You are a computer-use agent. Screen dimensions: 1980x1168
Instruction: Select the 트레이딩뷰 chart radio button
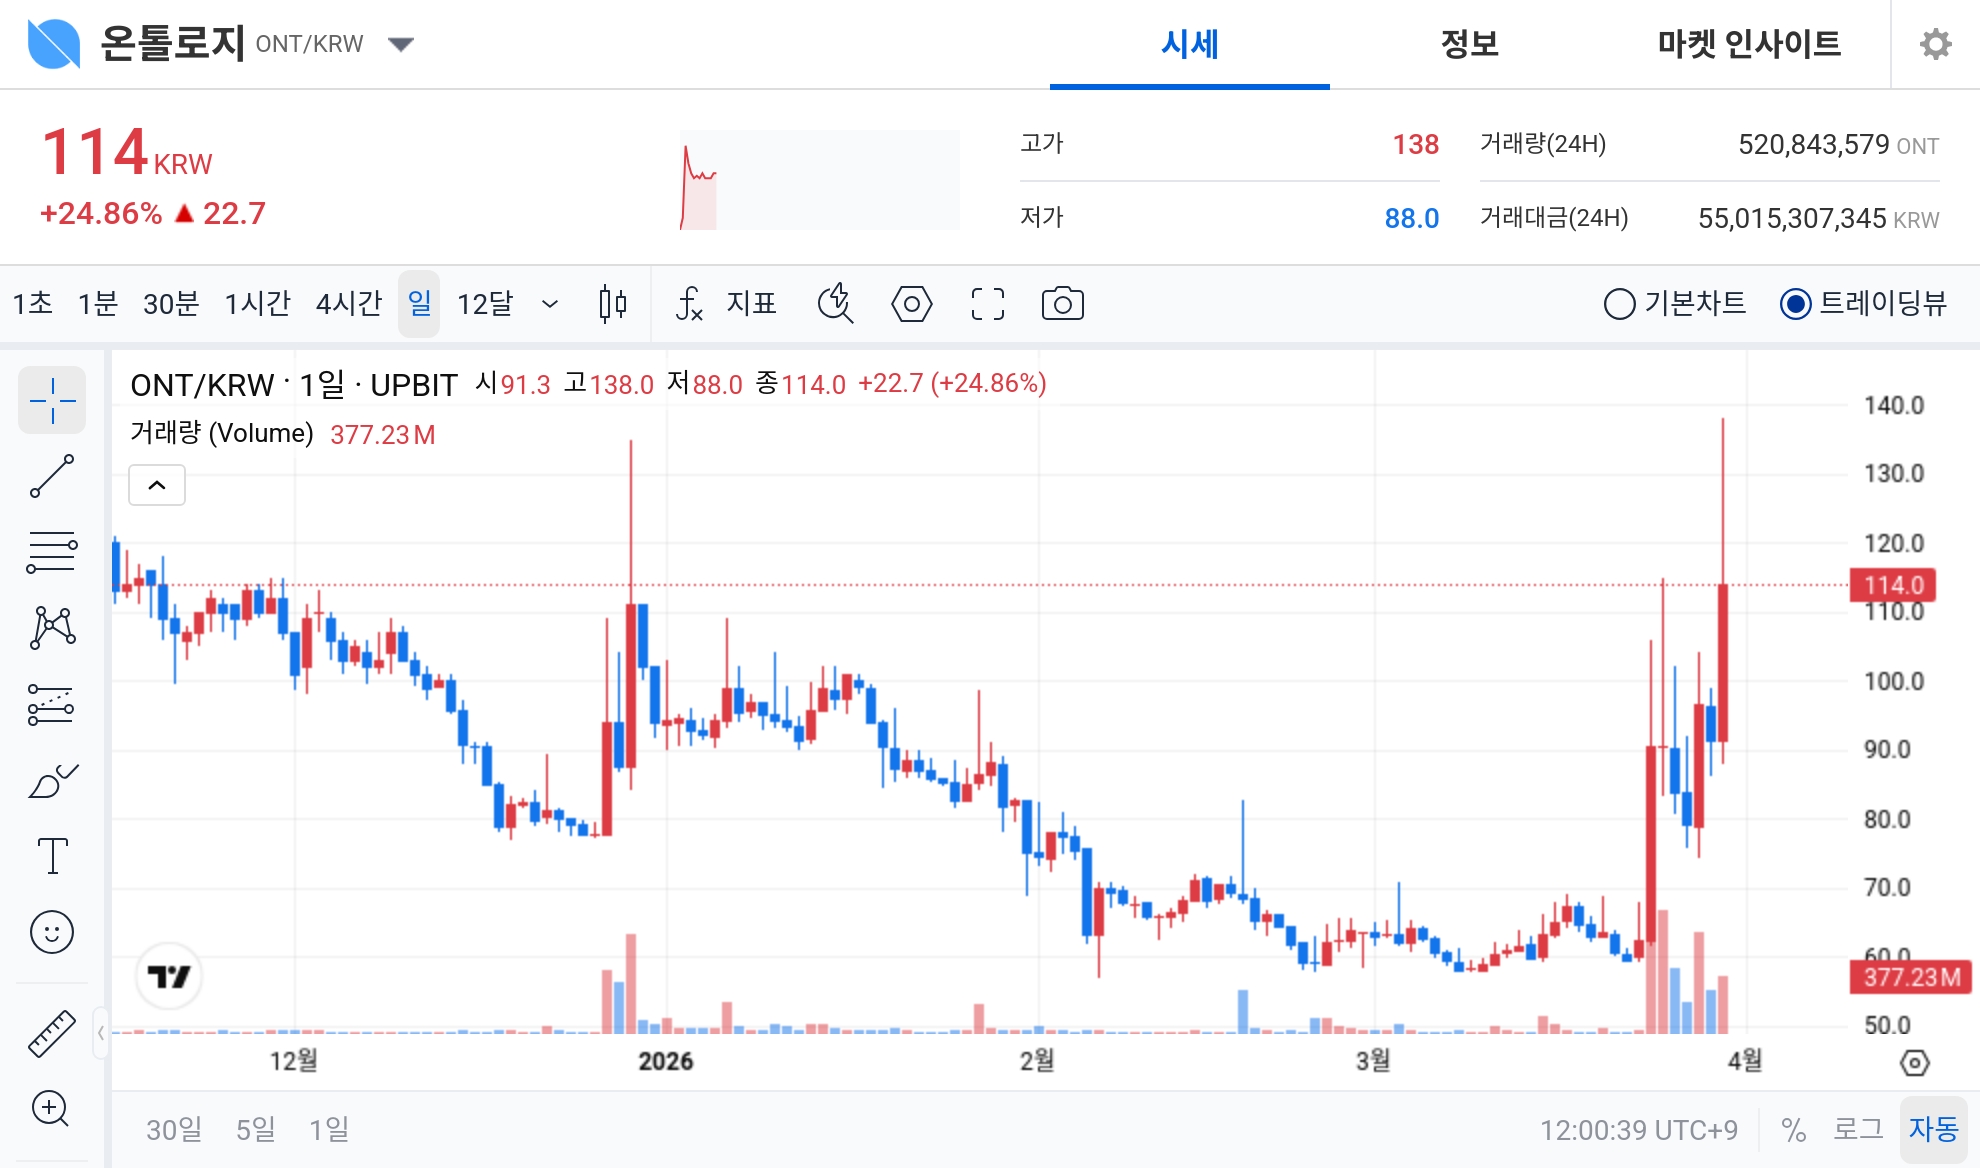pos(1794,304)
